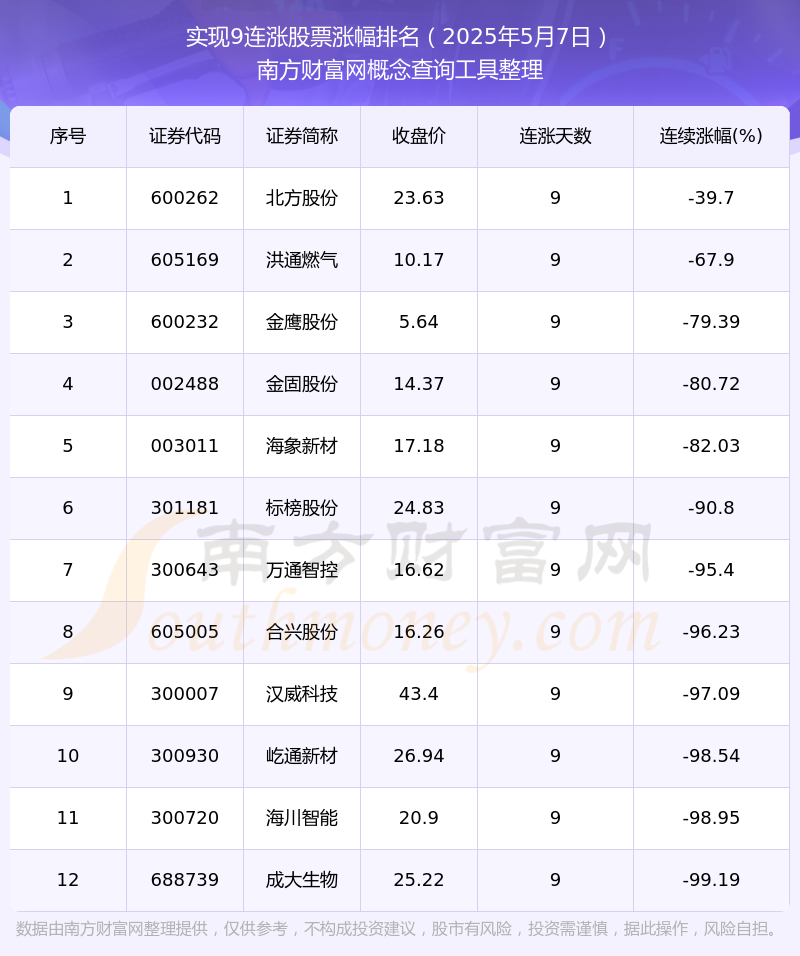Click closing price 10.17
Screen dimensions: 800x956
[x=419, y=260]
